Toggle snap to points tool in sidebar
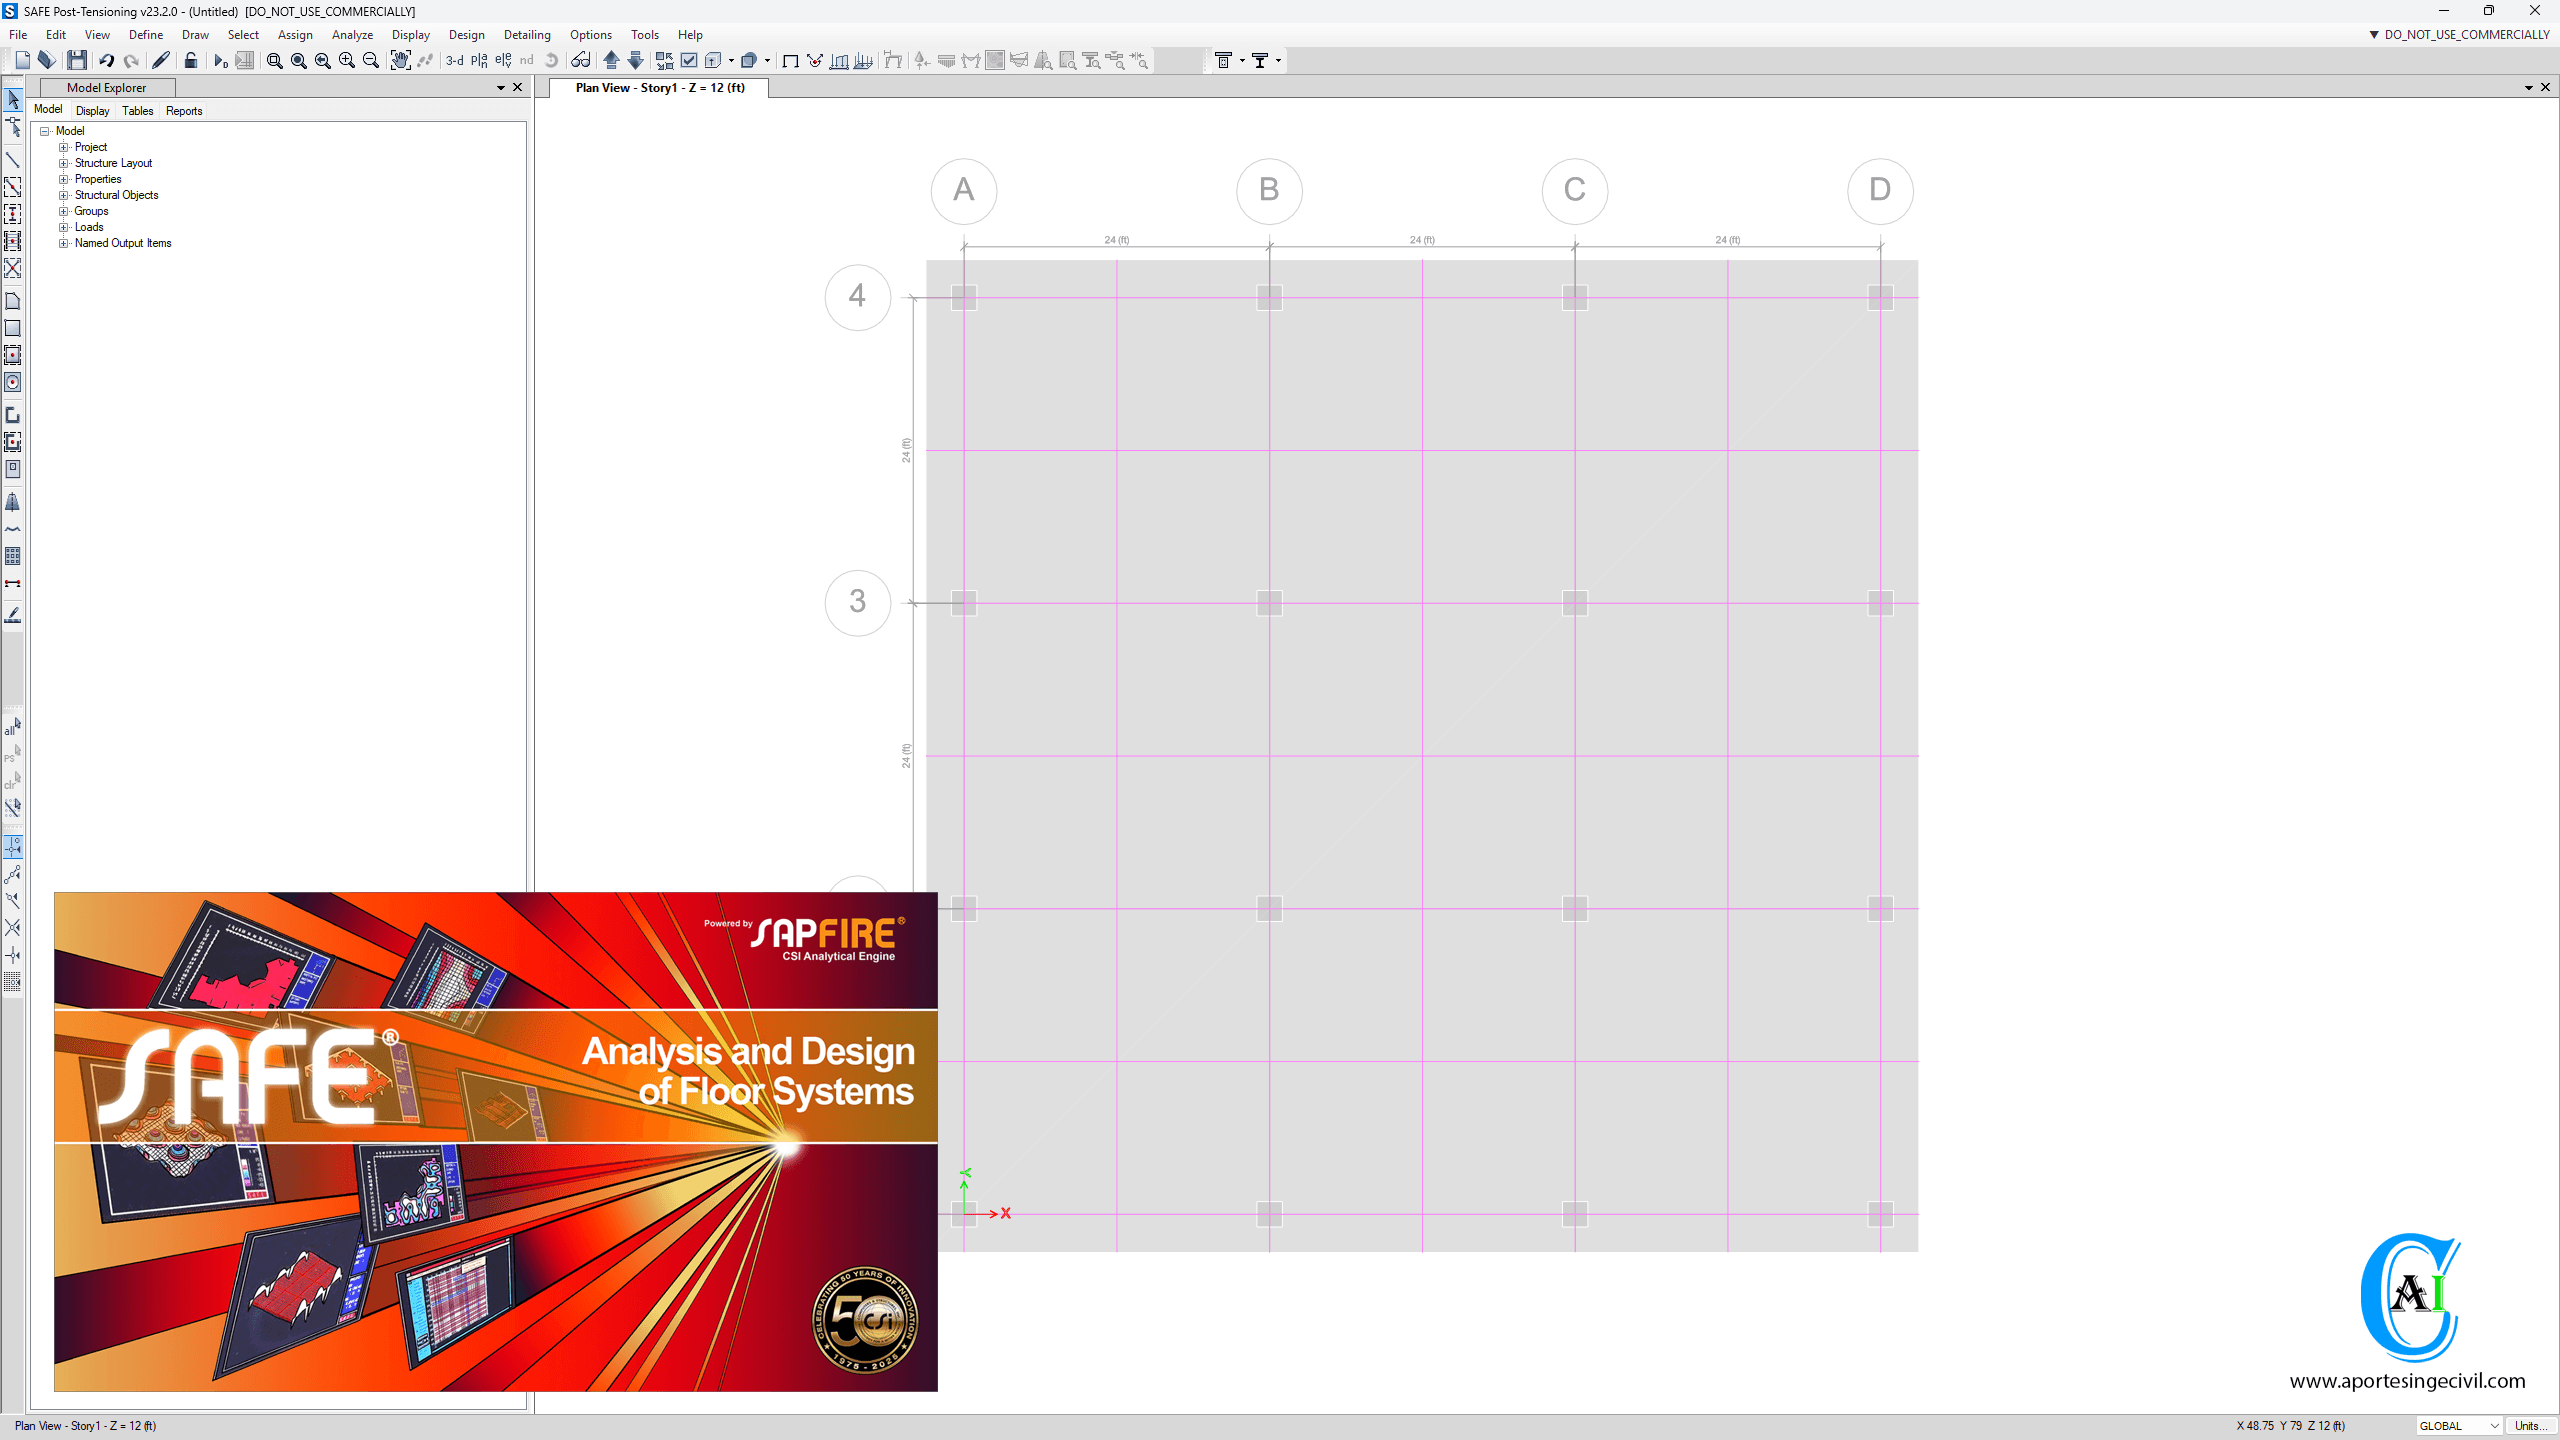The width and height of the screenshot is (2560, 1440). [13, 847]
